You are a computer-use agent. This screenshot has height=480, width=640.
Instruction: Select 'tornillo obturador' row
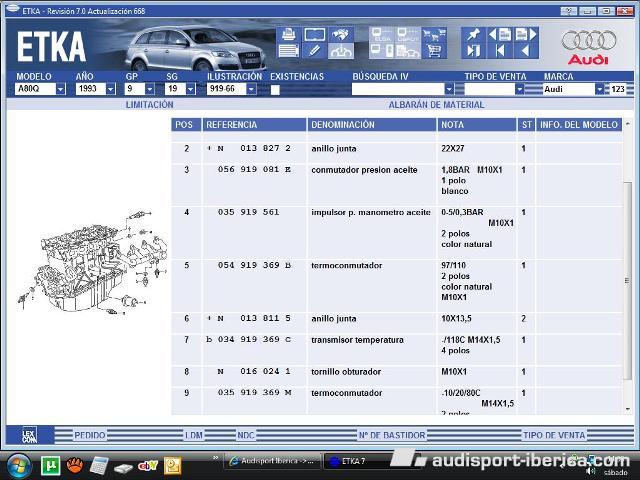pos(397,376)
